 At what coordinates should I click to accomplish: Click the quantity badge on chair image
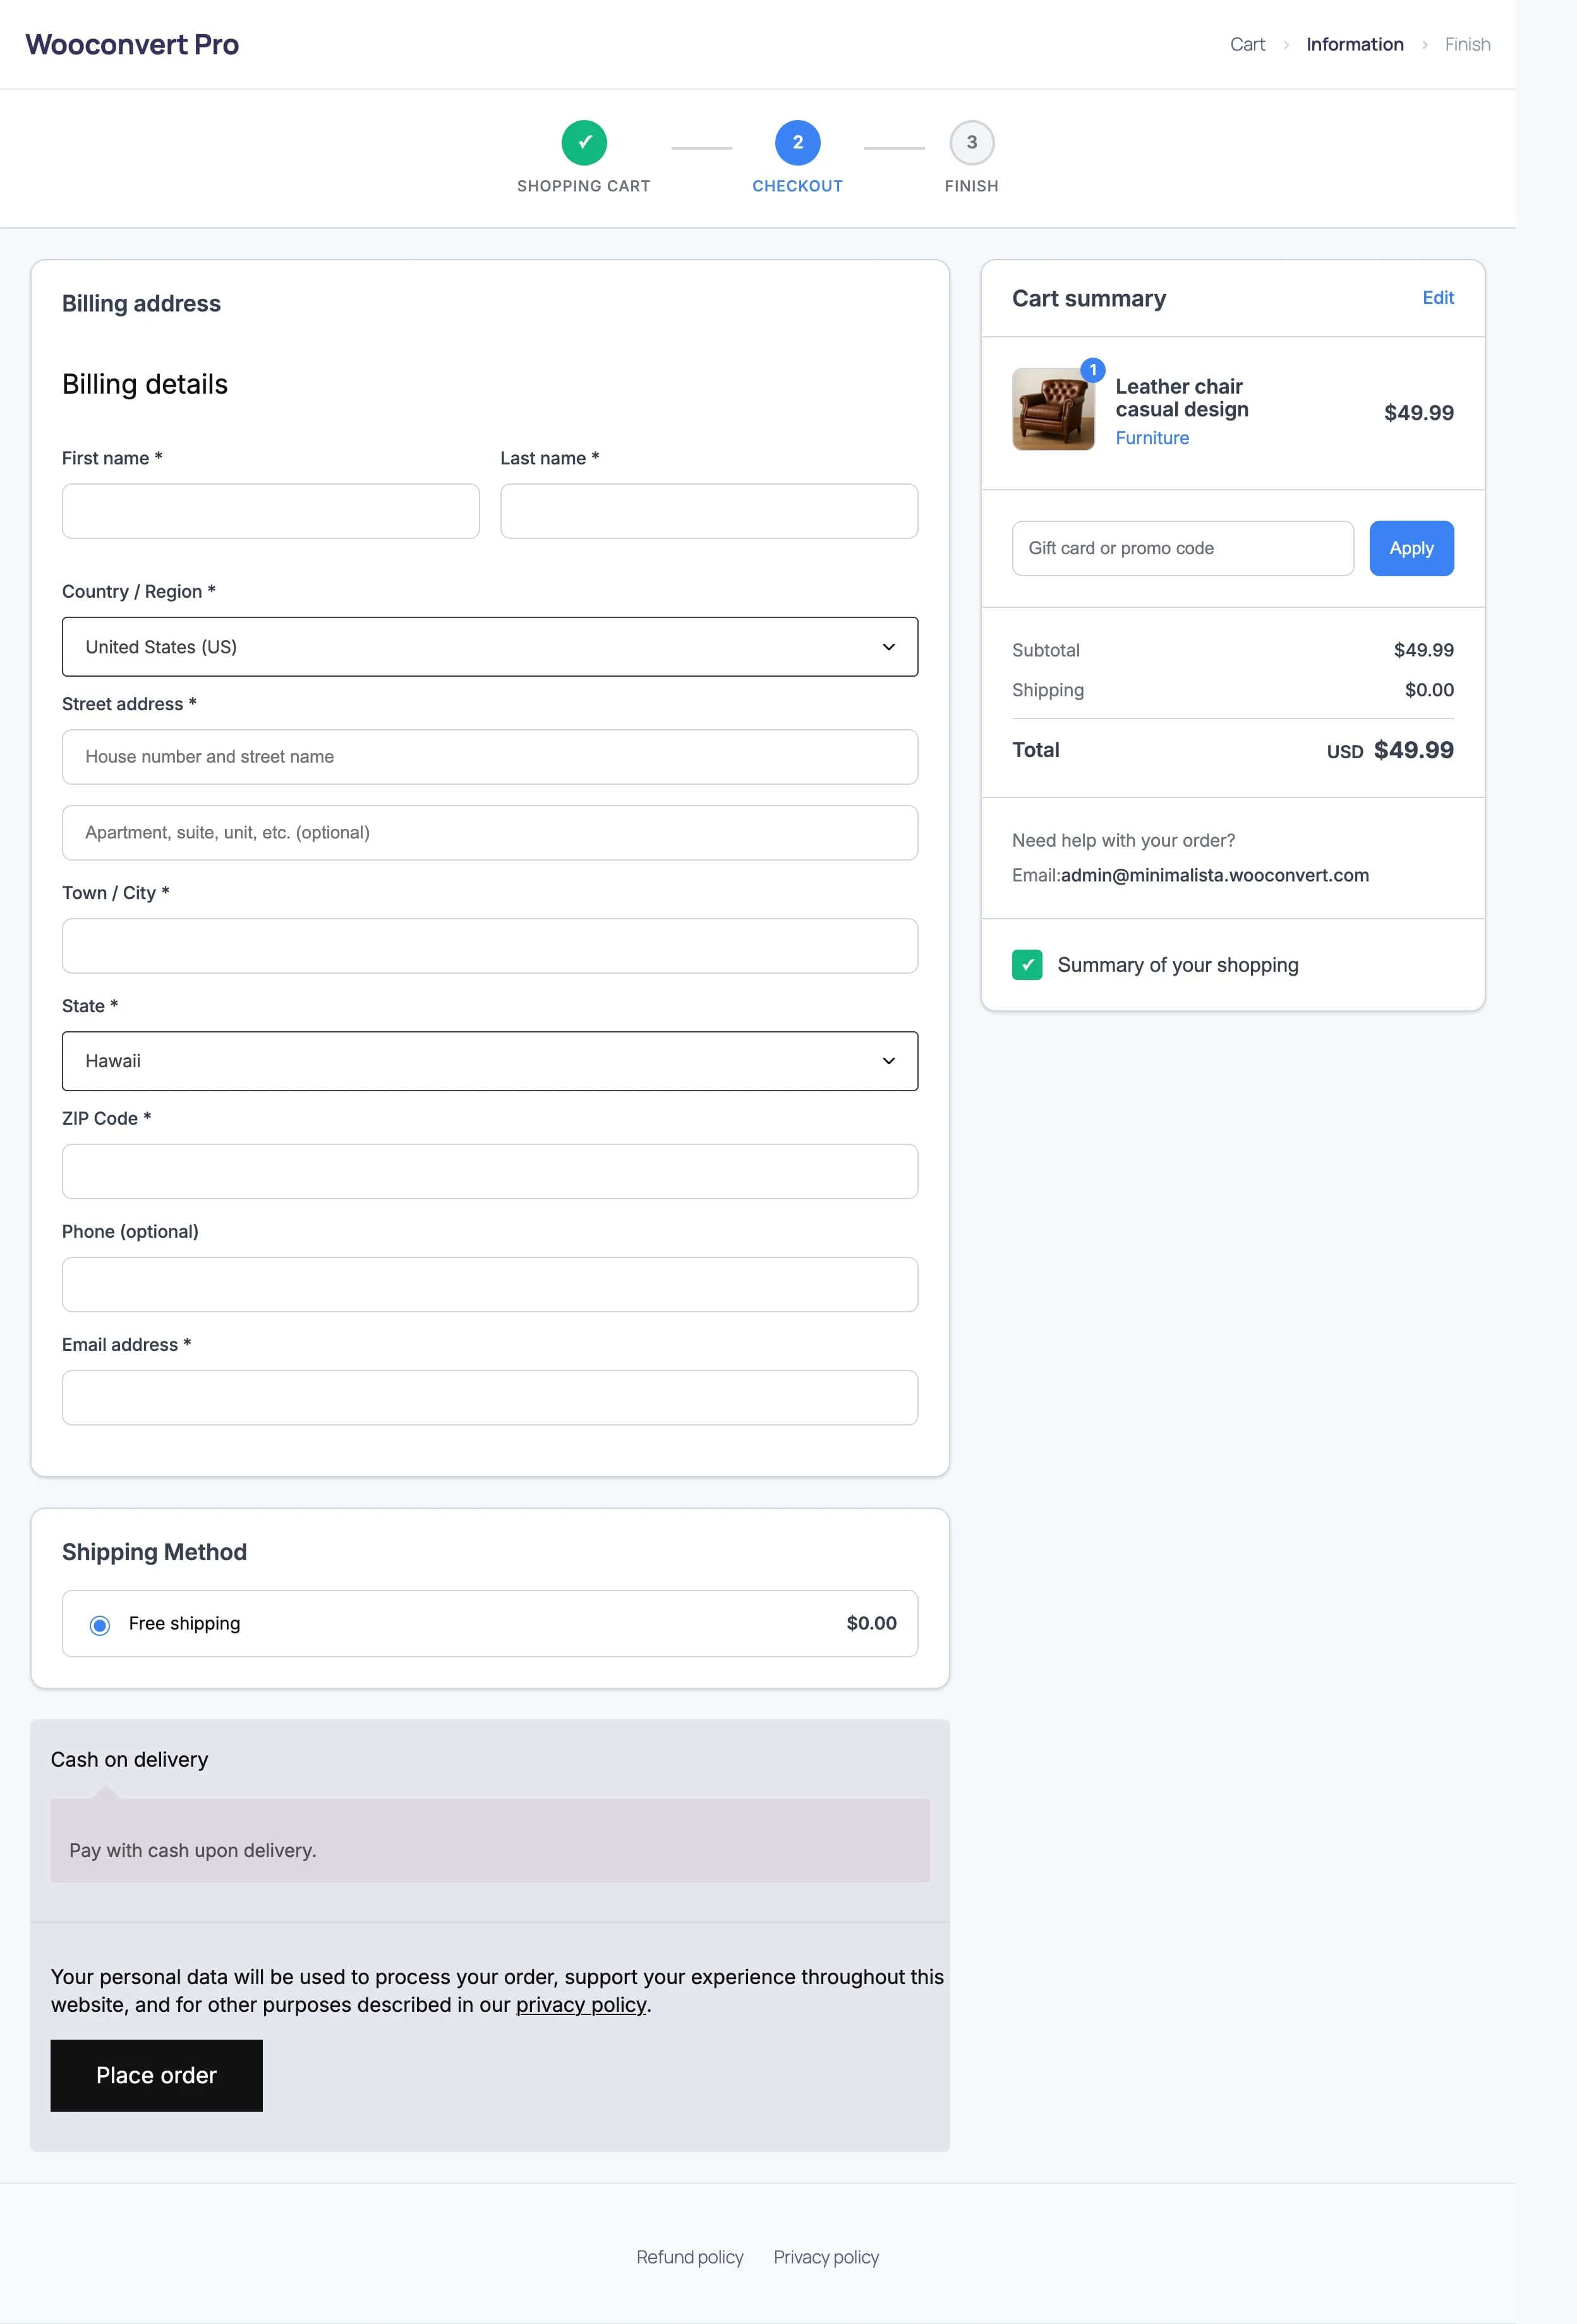pyautogui.click(x=1092, y=370)
